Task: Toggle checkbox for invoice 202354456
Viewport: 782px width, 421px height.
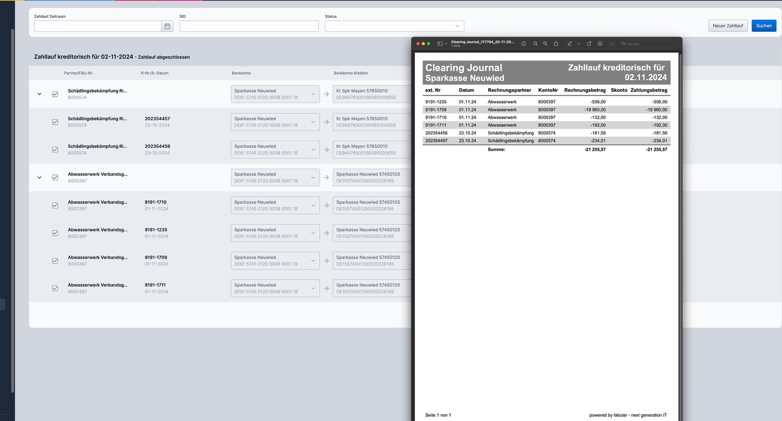Action: tap(55, 150)
